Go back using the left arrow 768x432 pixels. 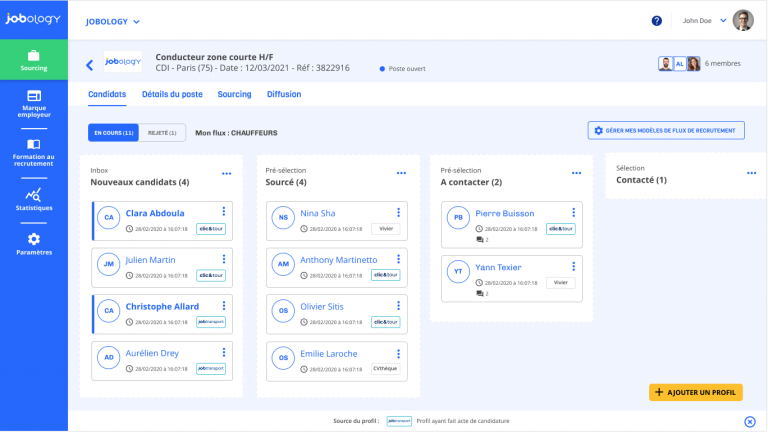click(x=90, y=65)
